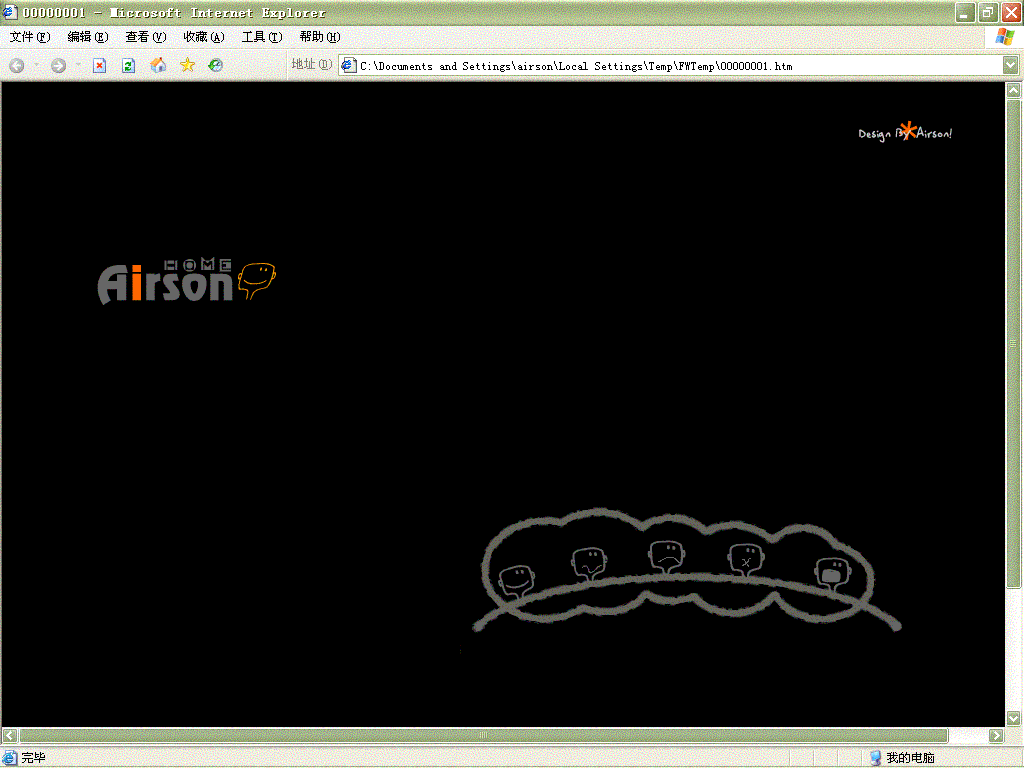Click the smiling face in the cloud

click(516, 579)
